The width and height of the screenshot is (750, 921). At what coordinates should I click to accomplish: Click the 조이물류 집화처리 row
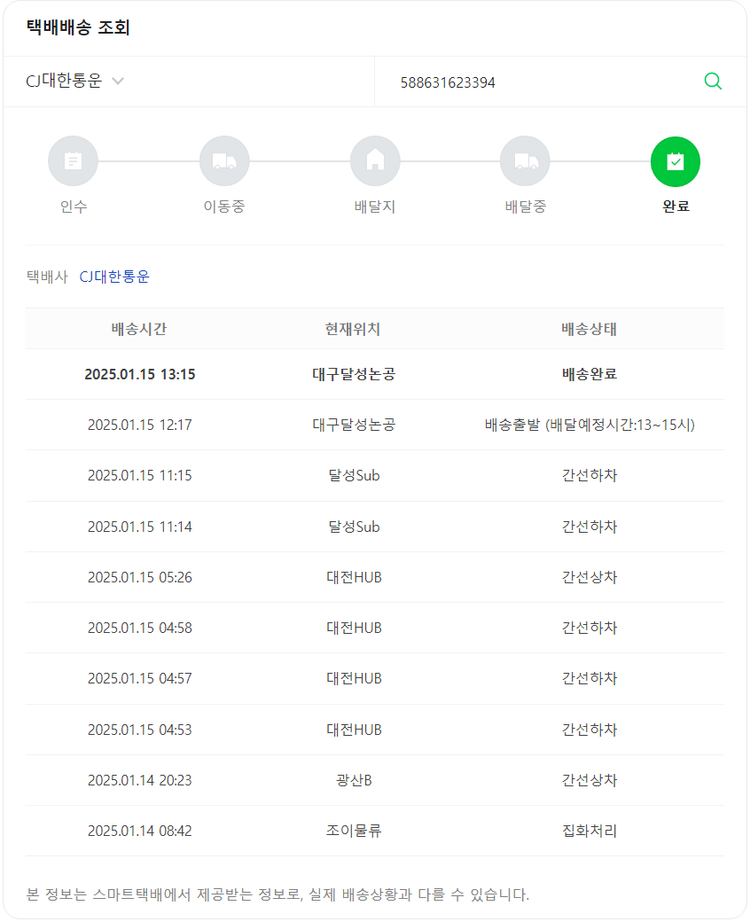click(375, 831)
